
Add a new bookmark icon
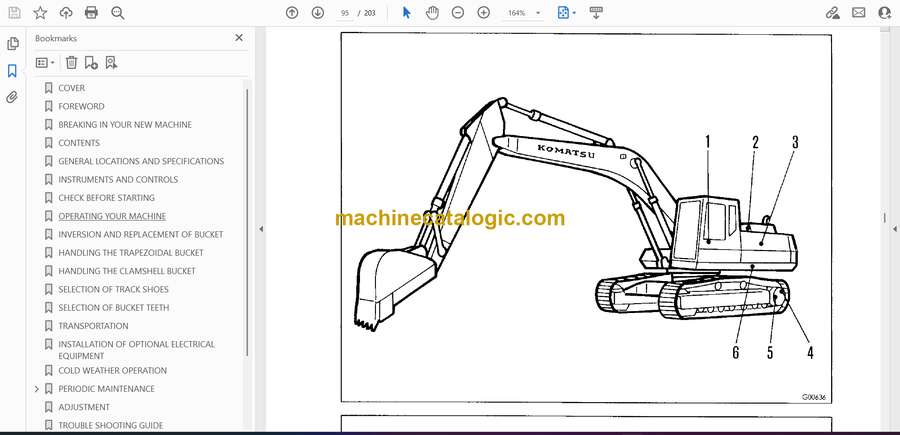(91, 63)
